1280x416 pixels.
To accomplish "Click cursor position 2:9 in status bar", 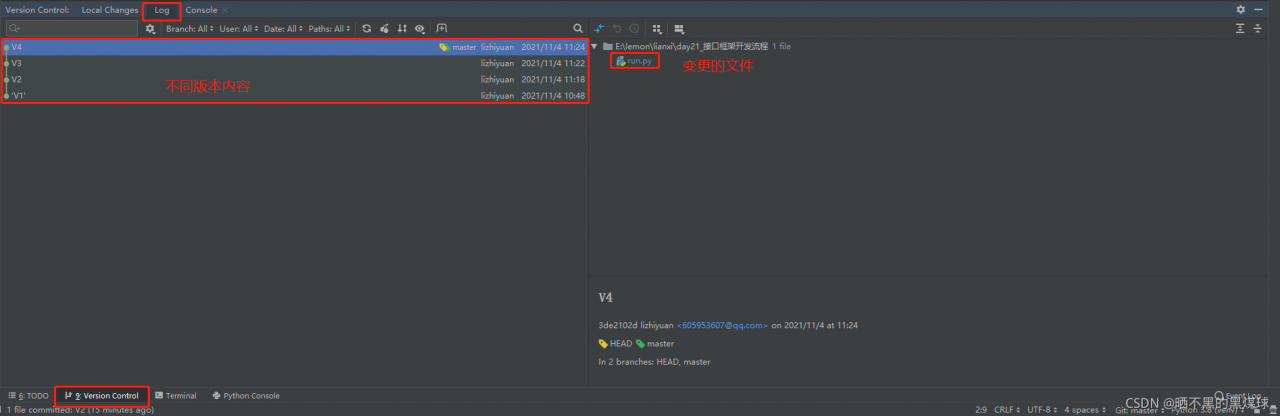I will tap(981, 410).
